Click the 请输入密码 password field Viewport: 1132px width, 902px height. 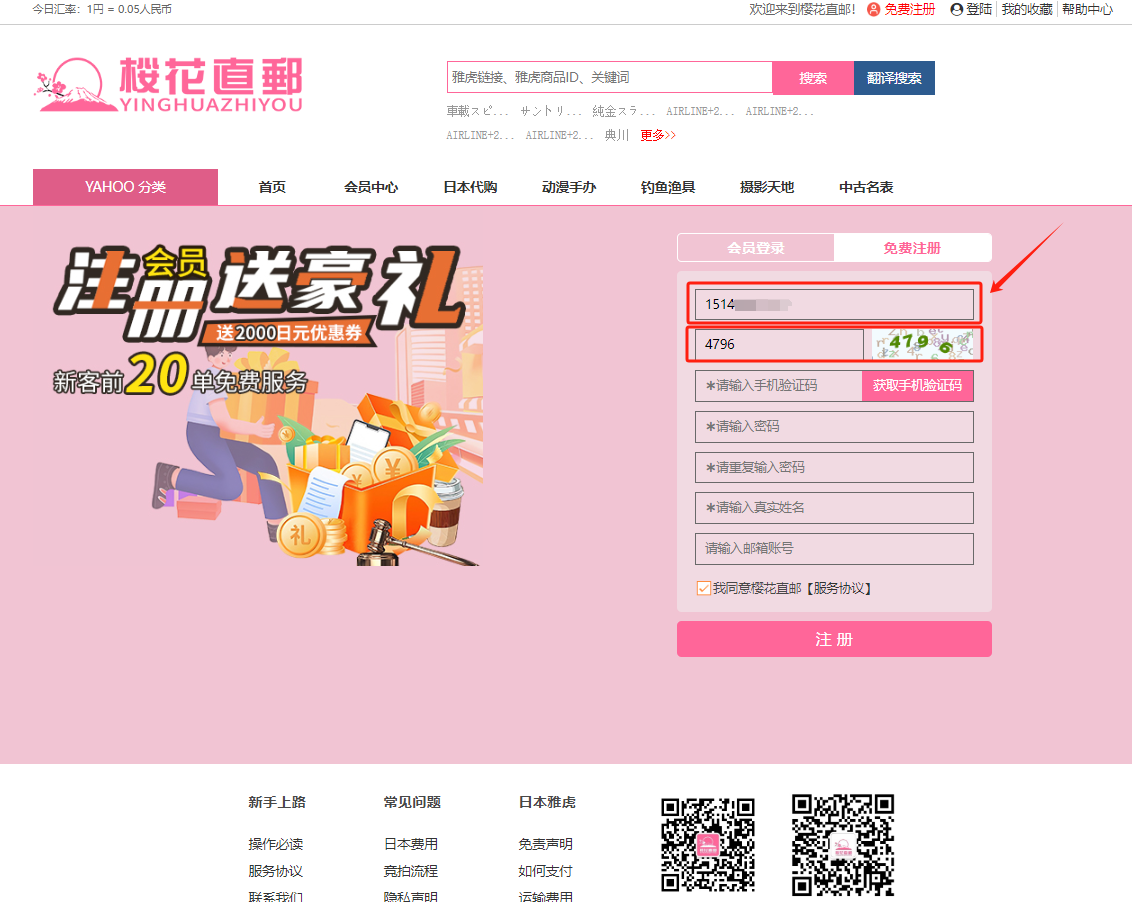[834, 426]
